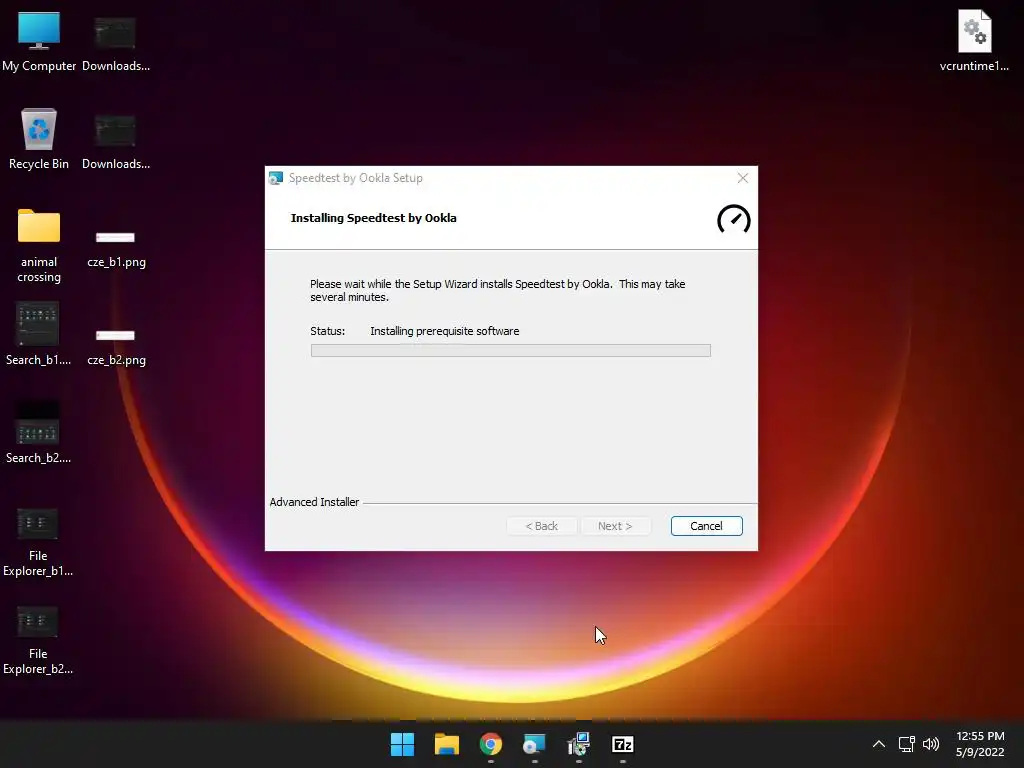Select the My Computer desktop icon
The image size is (1024, 768).
tap(39, 42)
